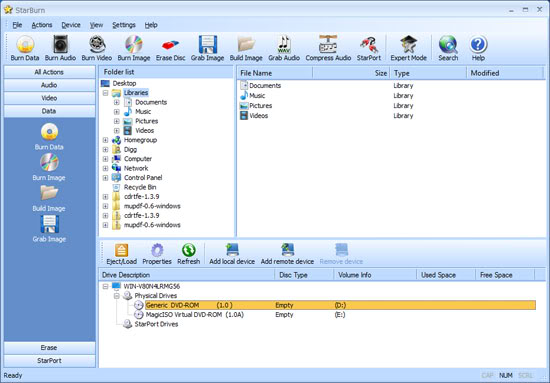Add a remote device
550x383 pixels.
coord(287,254)
